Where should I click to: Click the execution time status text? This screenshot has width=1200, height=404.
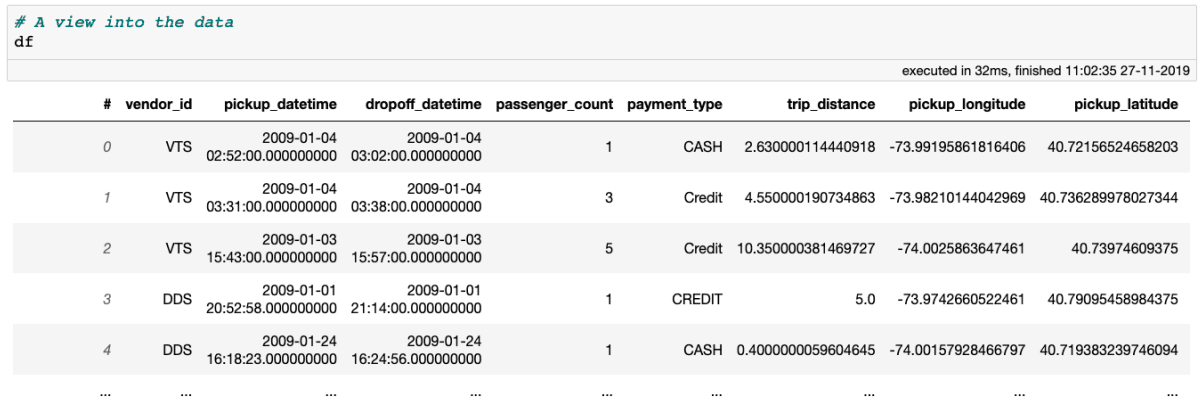coord(1045,71)
